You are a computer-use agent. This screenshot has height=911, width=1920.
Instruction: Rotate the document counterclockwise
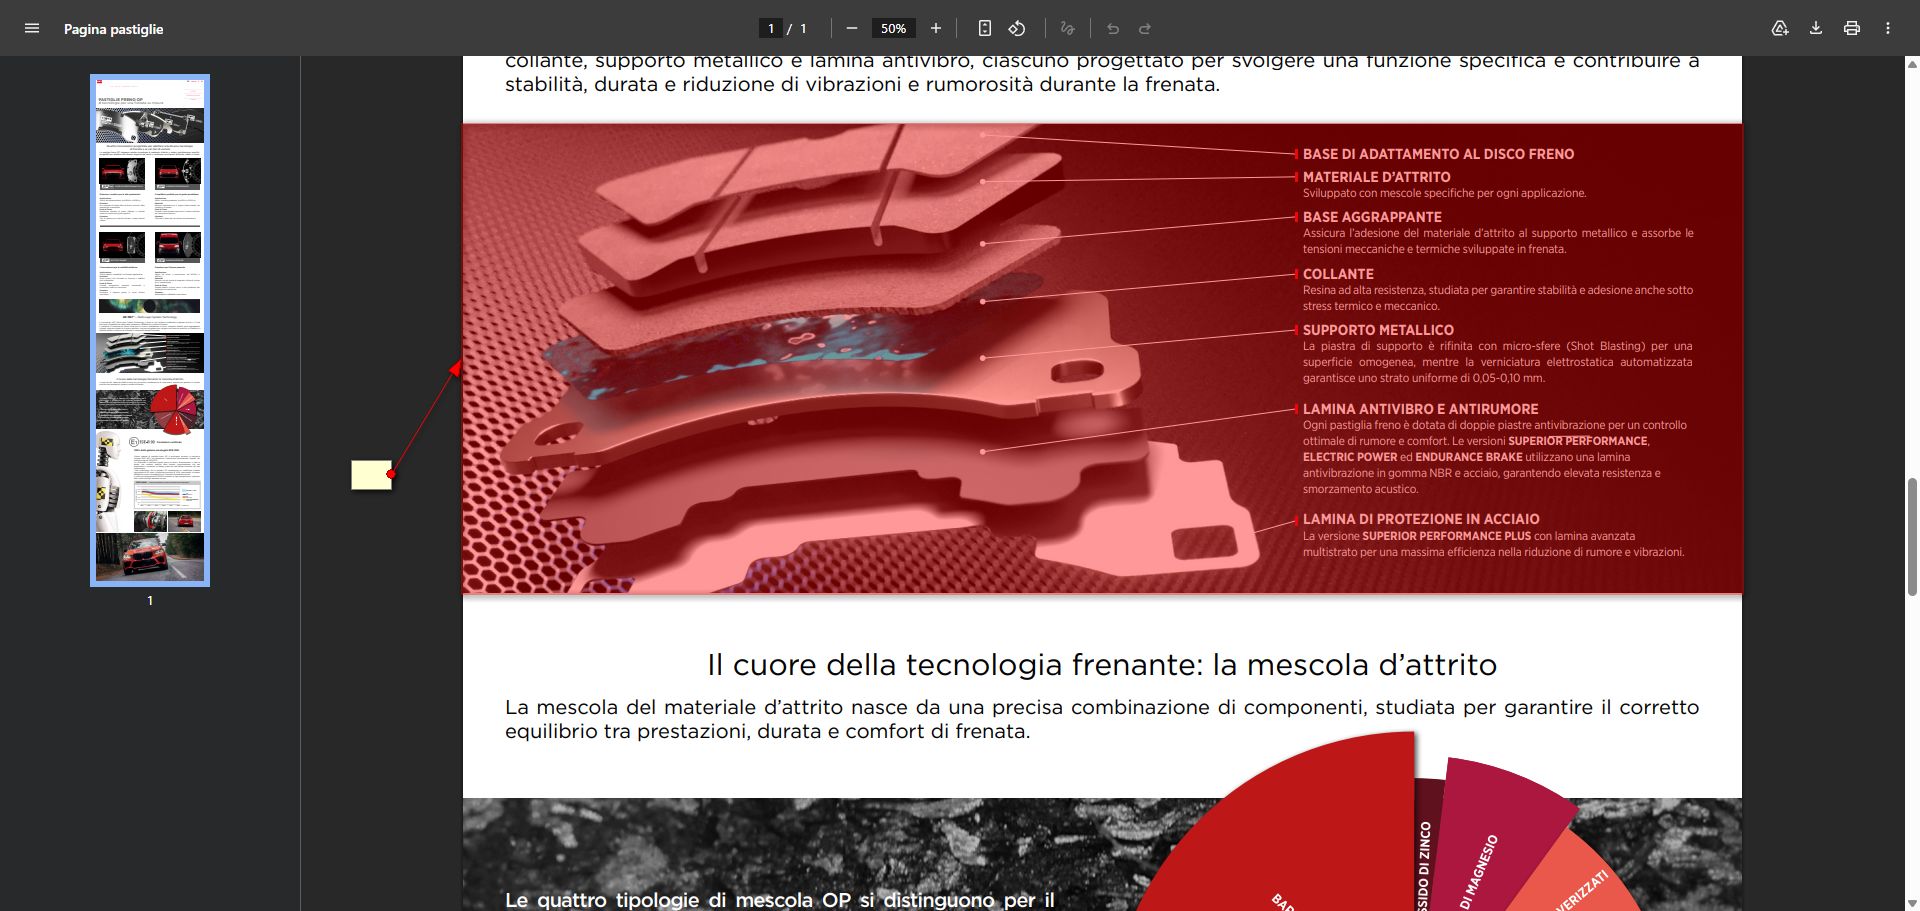tap(1017, 29)
